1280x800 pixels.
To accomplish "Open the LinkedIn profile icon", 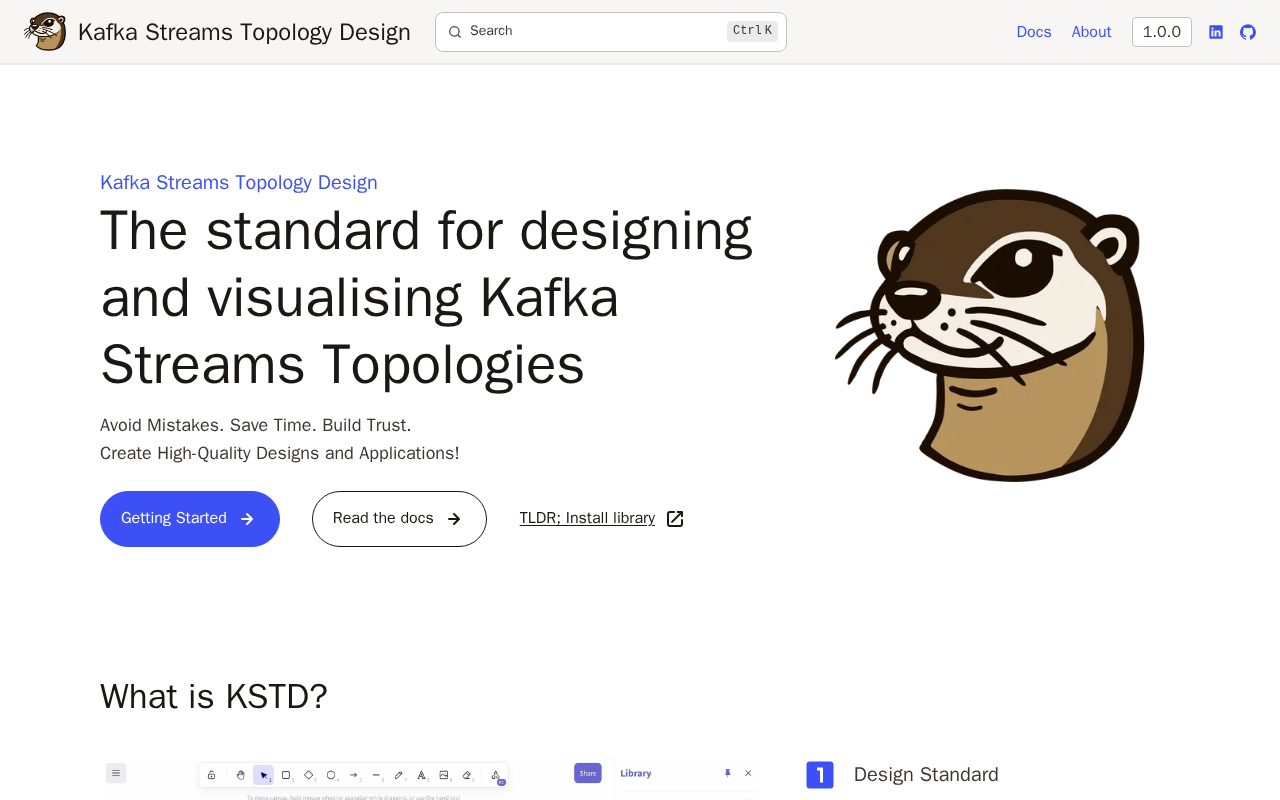I will [1216, 32].
